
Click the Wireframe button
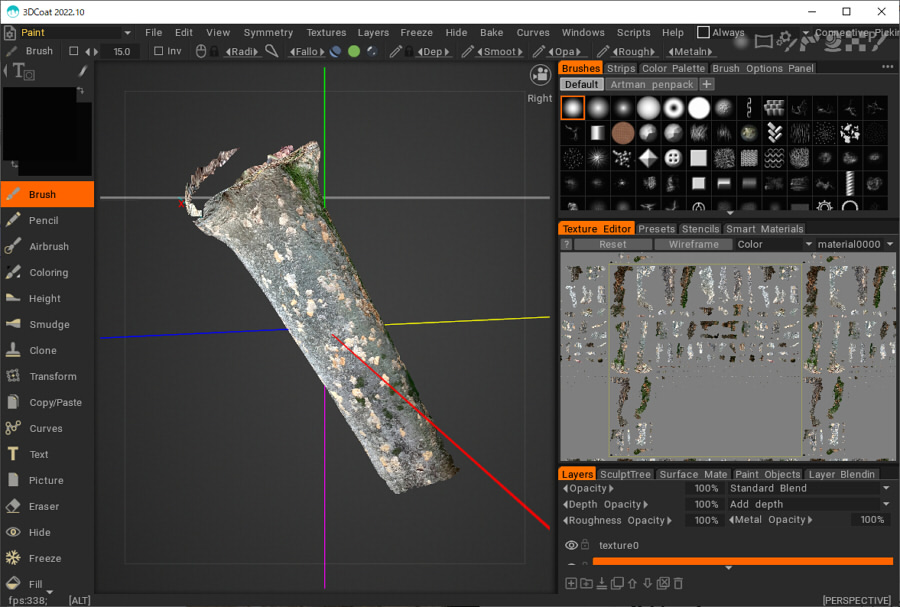point(693,244)
